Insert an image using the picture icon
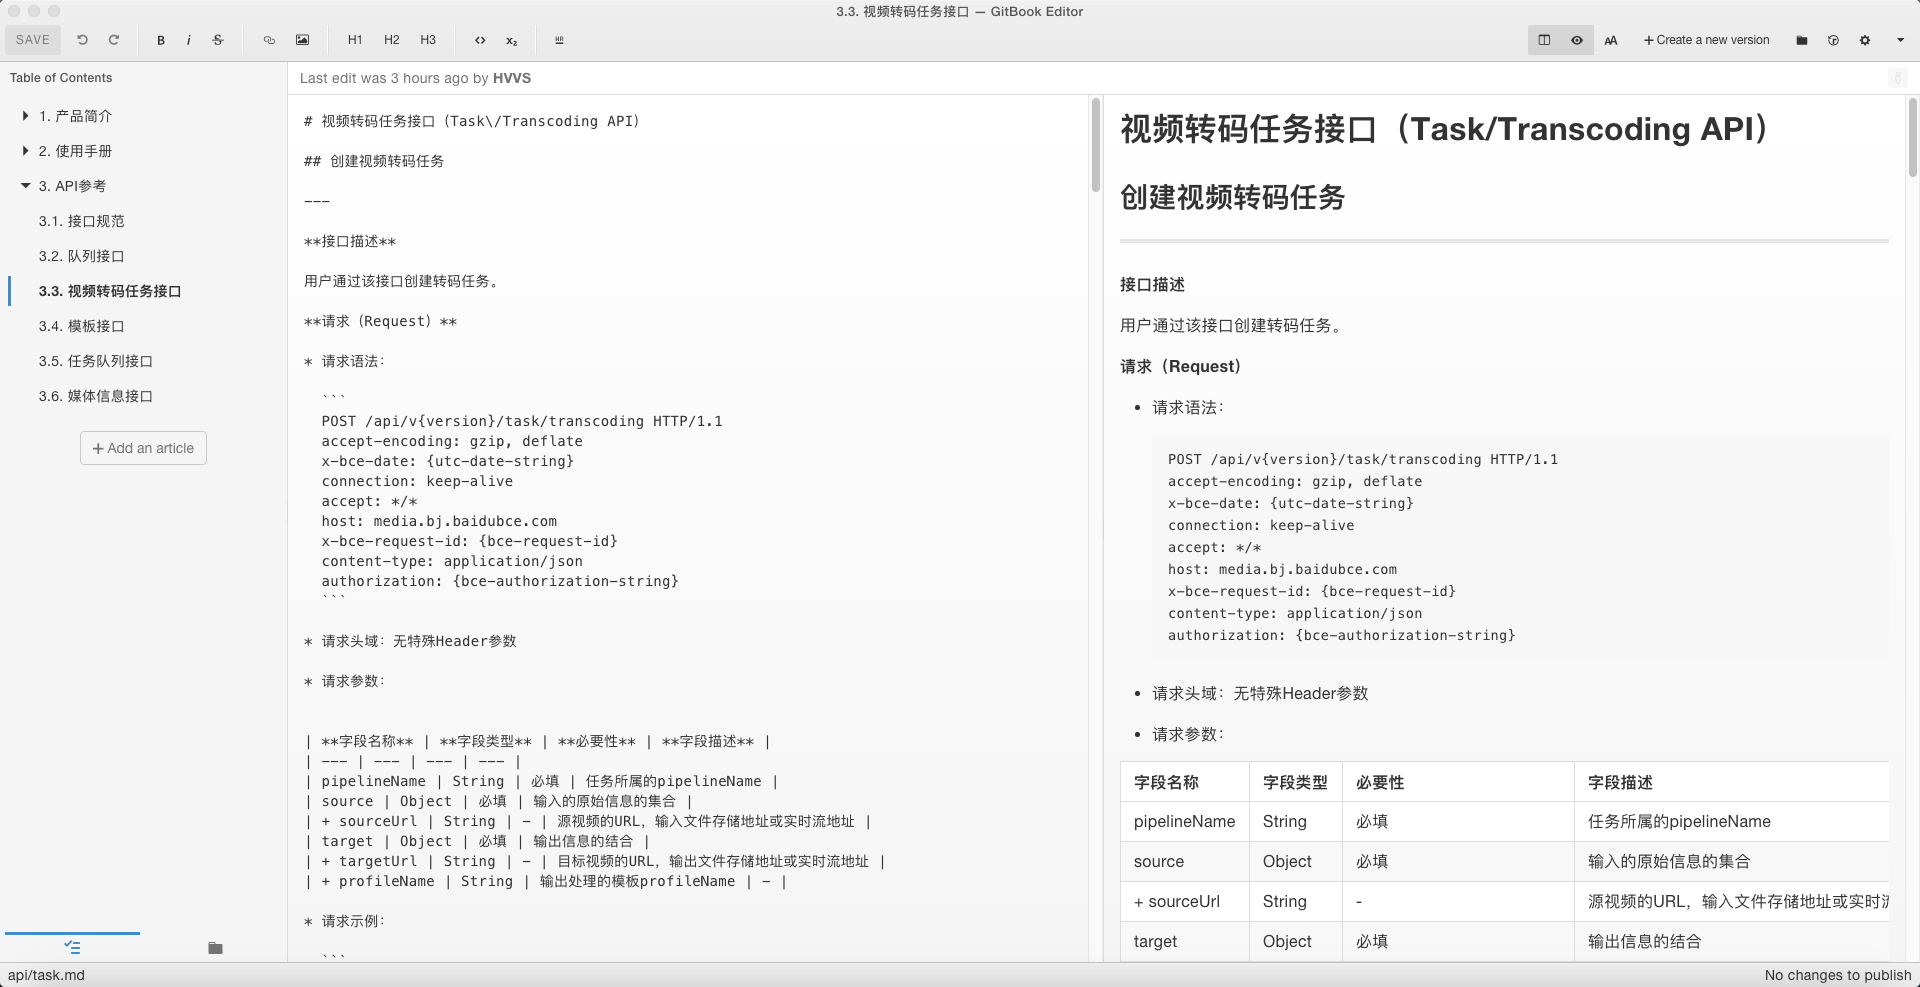The image size is (1920, 987). tap(302, 40)
